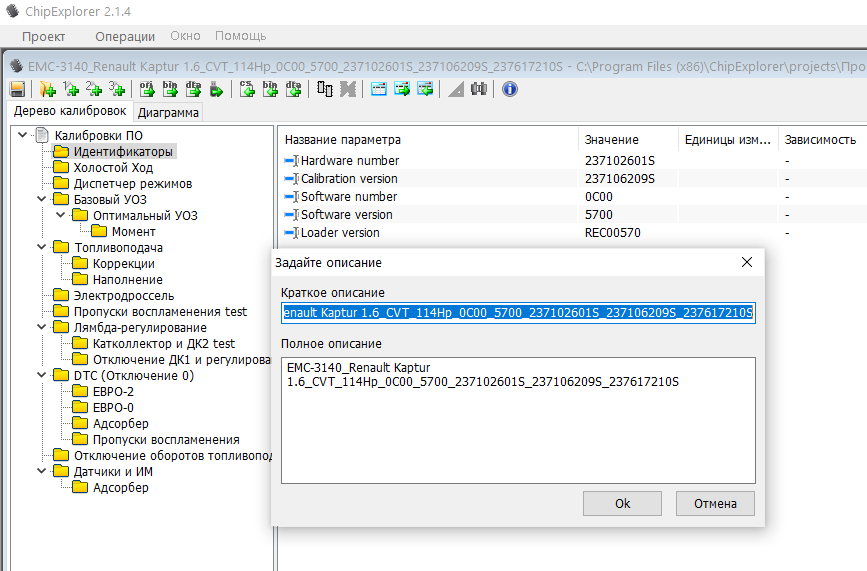The width and height of the screenshot is (867, 571).
Task: Click the binoculars search icon
Action: [479, 89]
